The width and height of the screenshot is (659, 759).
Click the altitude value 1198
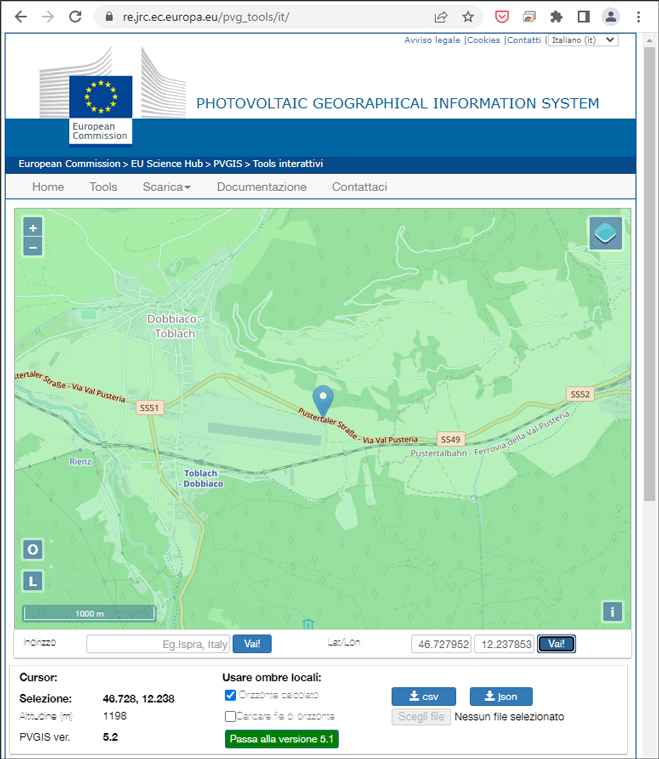pyautogui.click(x=115, y=716)
